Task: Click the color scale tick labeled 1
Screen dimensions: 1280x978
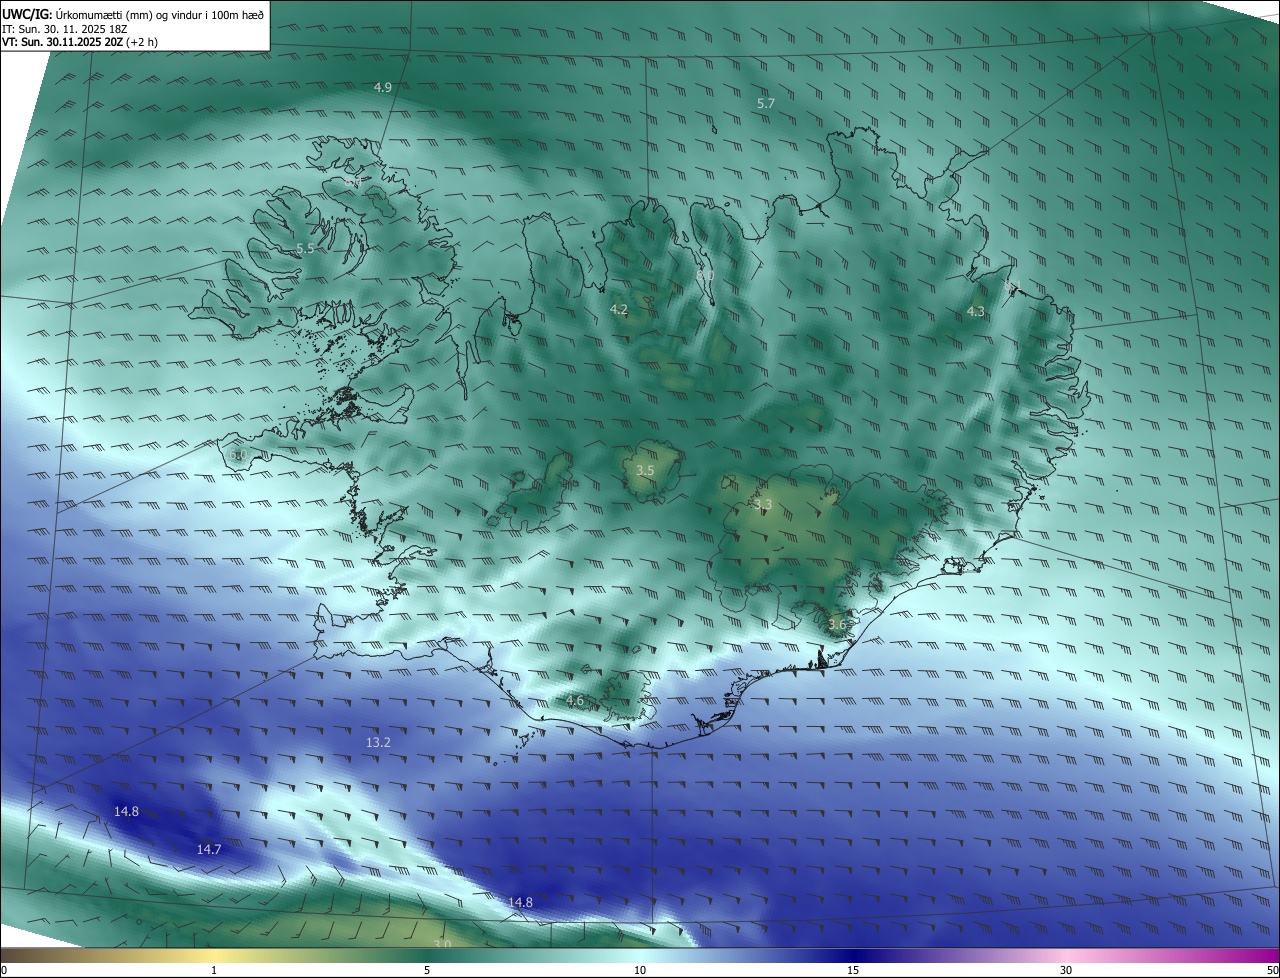Action: [x=214, y=970]
